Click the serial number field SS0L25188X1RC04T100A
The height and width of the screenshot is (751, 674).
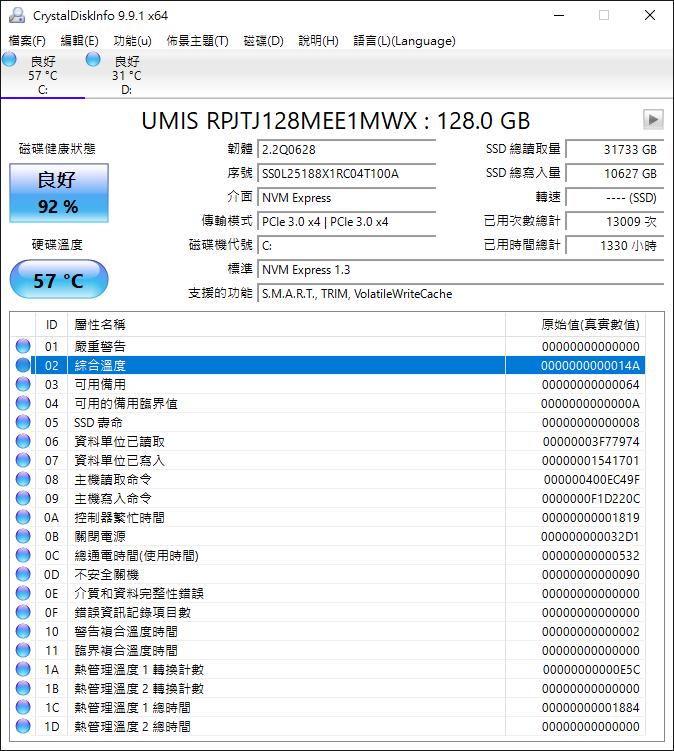coord(347,173)
